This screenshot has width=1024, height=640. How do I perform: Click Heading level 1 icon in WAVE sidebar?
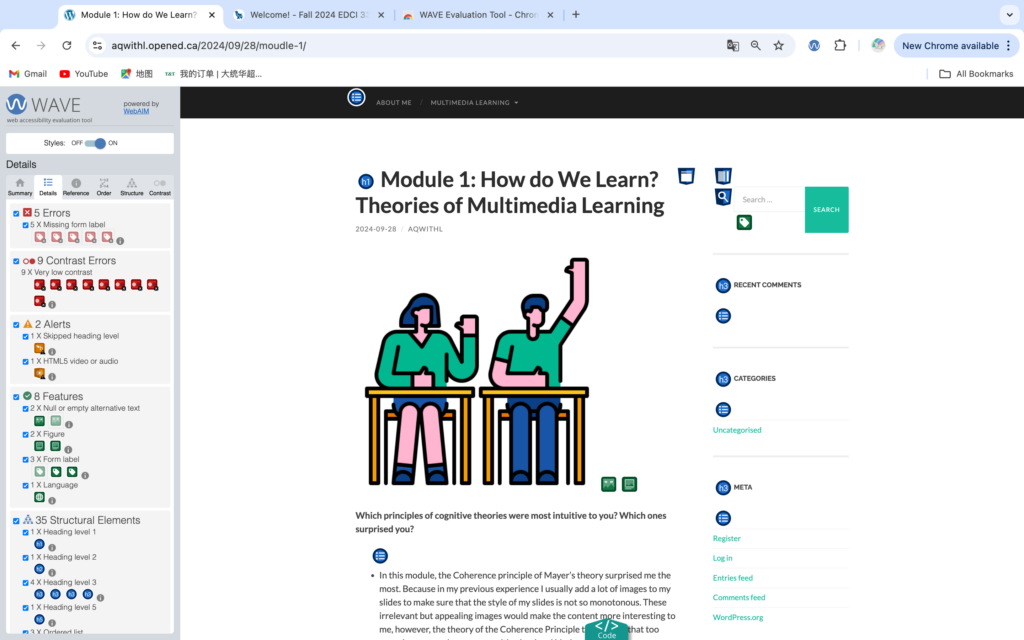point(39,544)
